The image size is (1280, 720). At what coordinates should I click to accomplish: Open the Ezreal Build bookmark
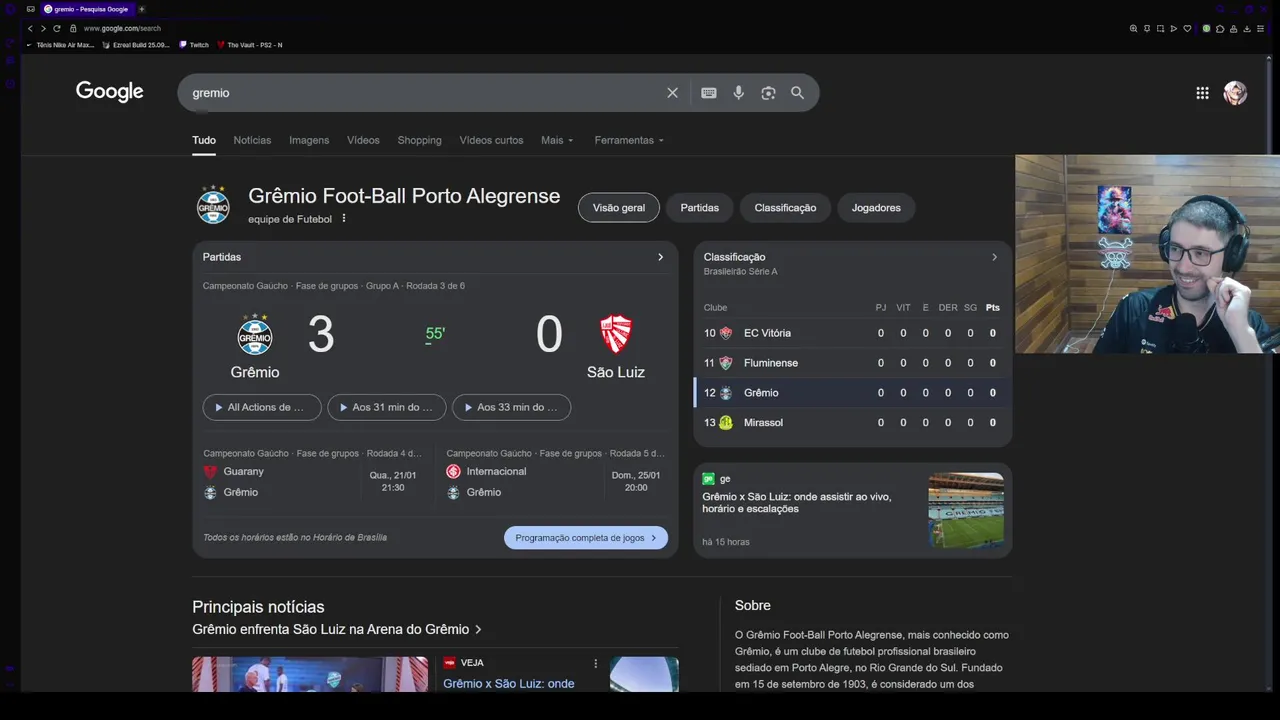coord(136,45)
